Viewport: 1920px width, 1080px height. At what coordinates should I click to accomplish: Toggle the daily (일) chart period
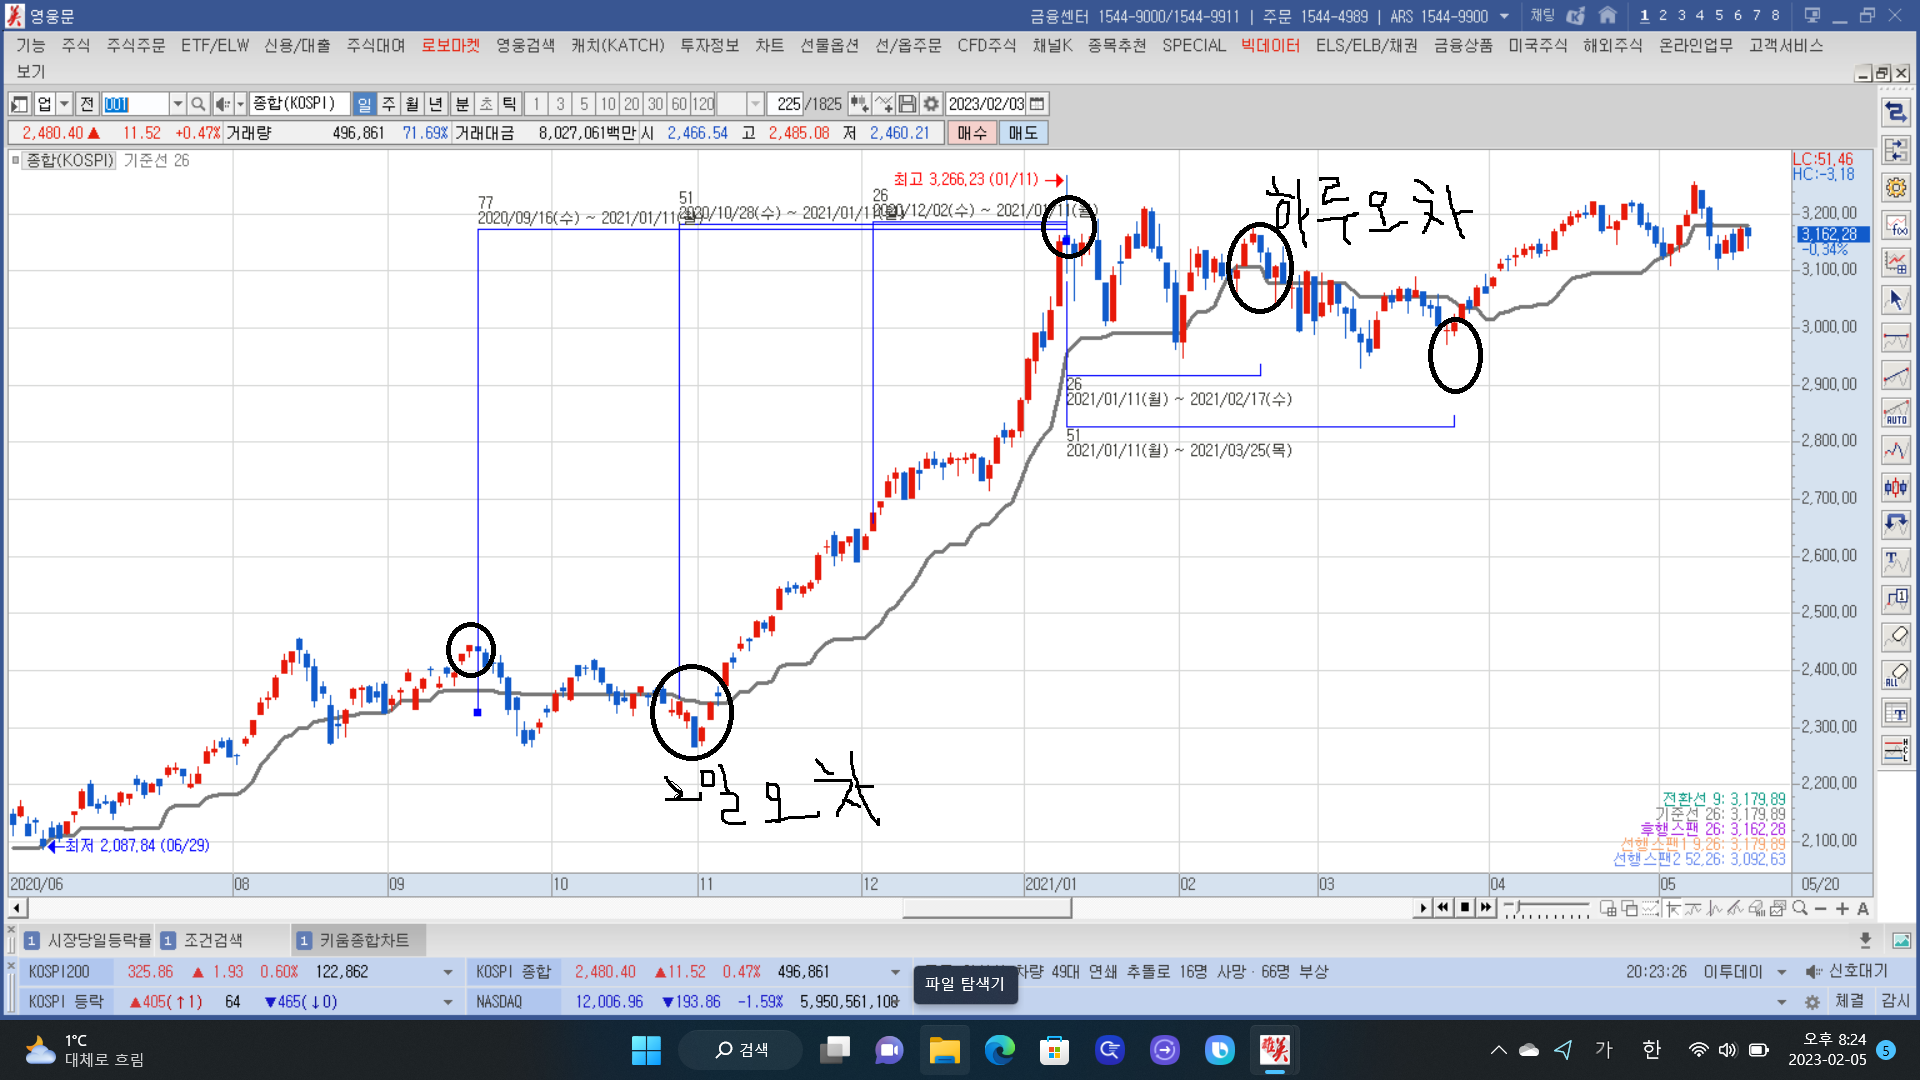tap(364, 104)
